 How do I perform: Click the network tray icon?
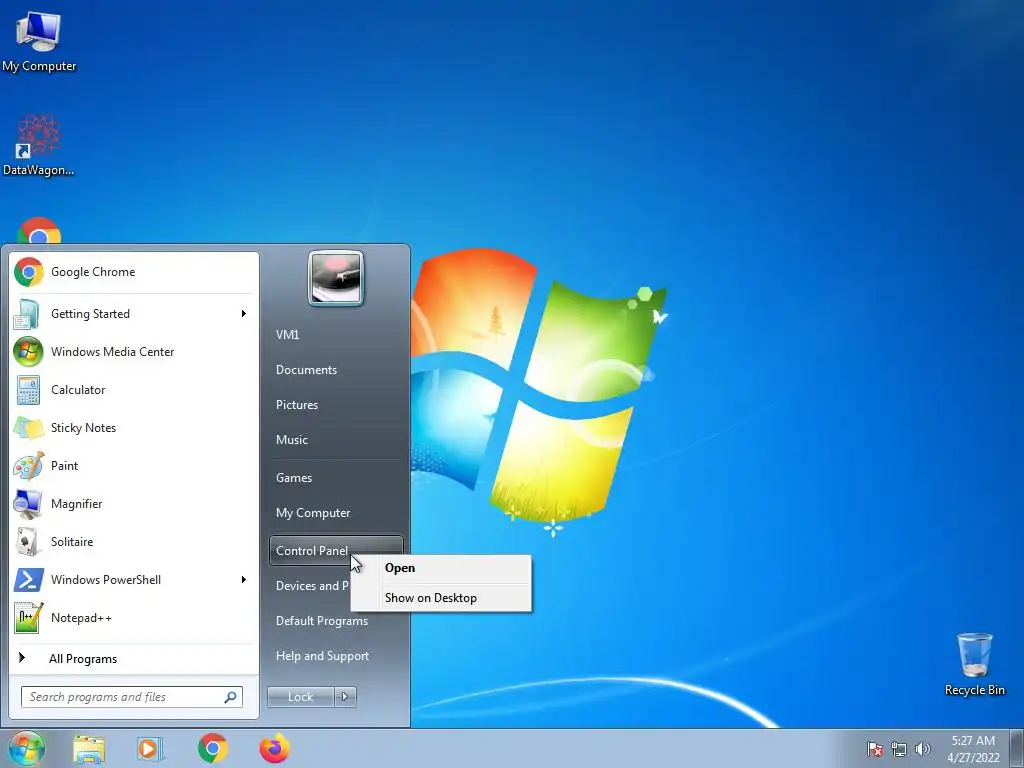(x=899, y=749)
